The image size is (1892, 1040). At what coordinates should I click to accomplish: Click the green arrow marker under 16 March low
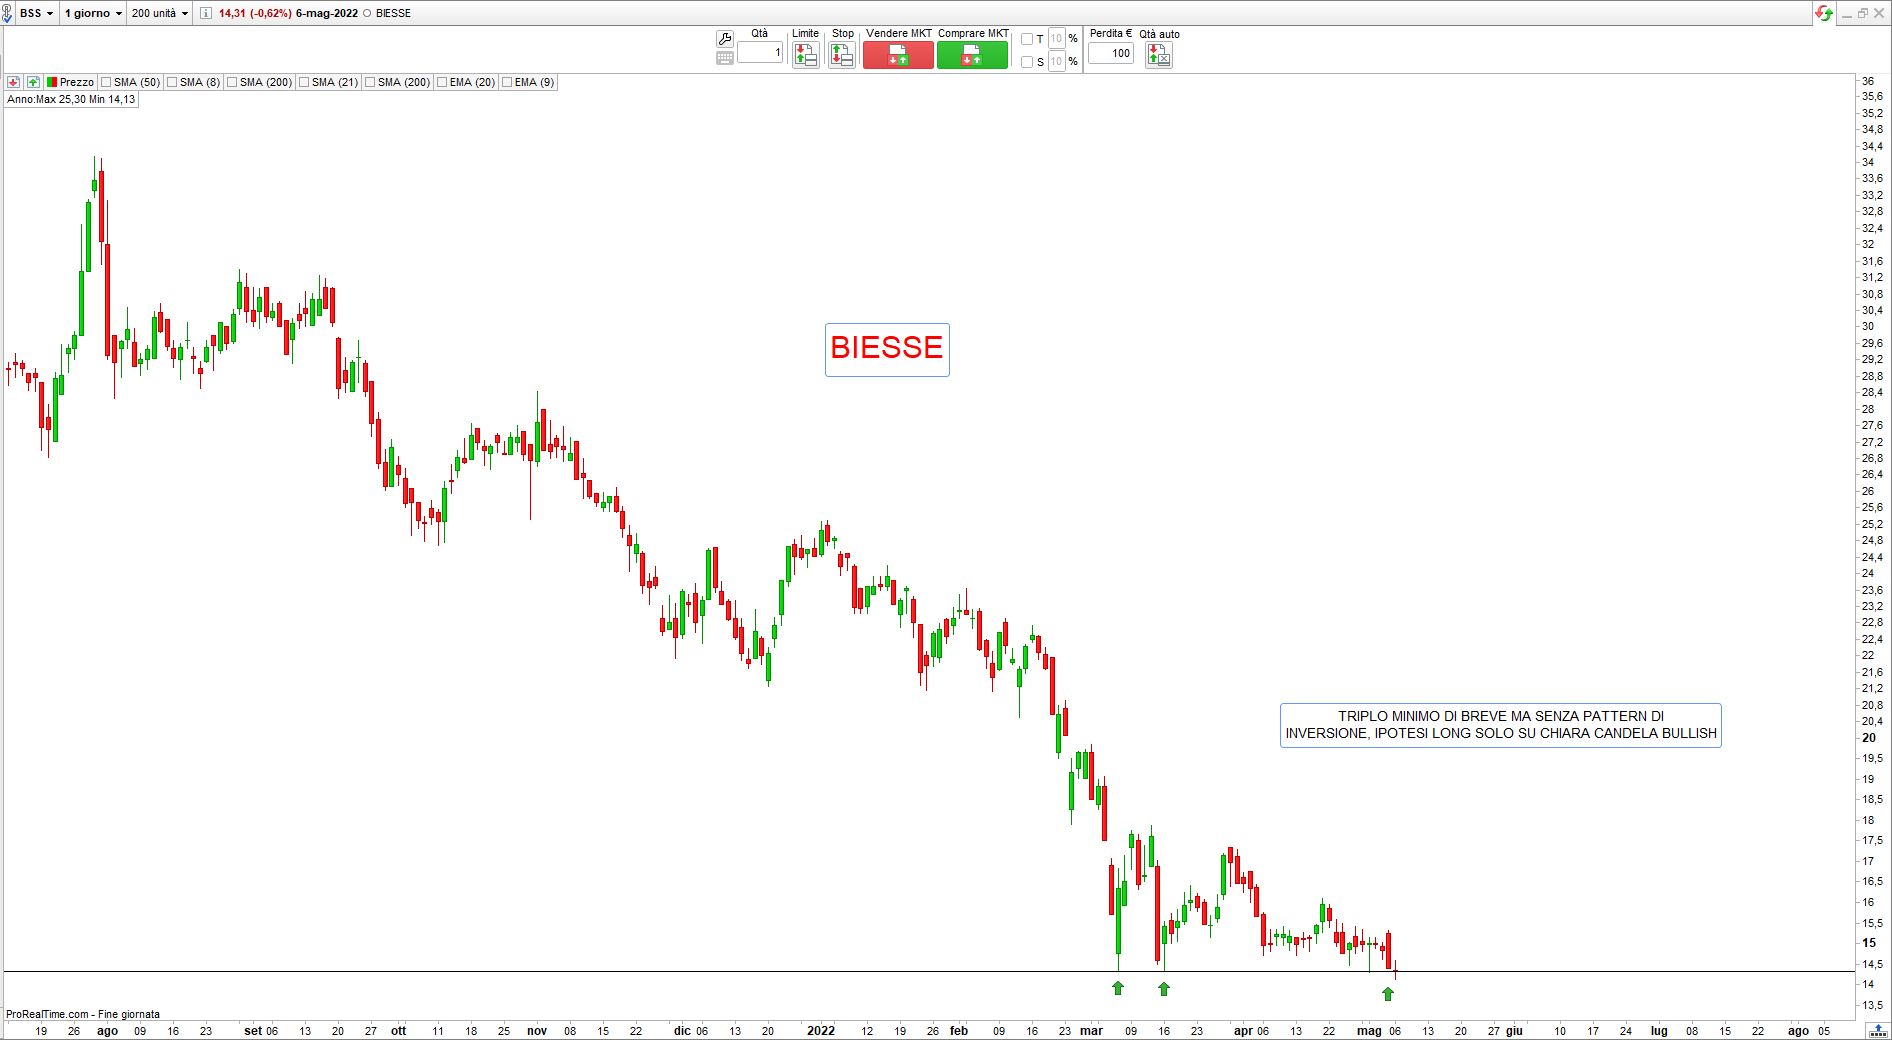(x=1164, y=988)
